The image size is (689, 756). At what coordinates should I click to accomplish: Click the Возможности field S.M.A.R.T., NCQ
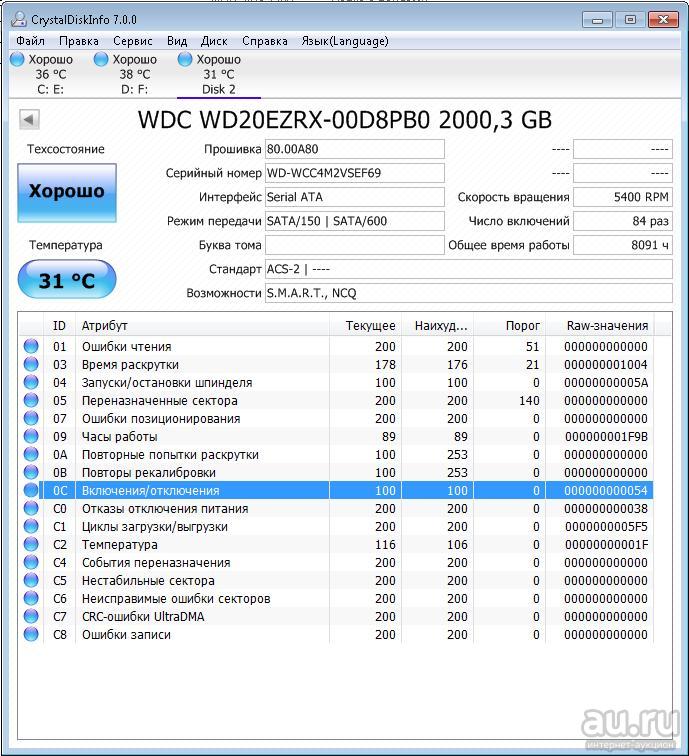click(469, 293)
